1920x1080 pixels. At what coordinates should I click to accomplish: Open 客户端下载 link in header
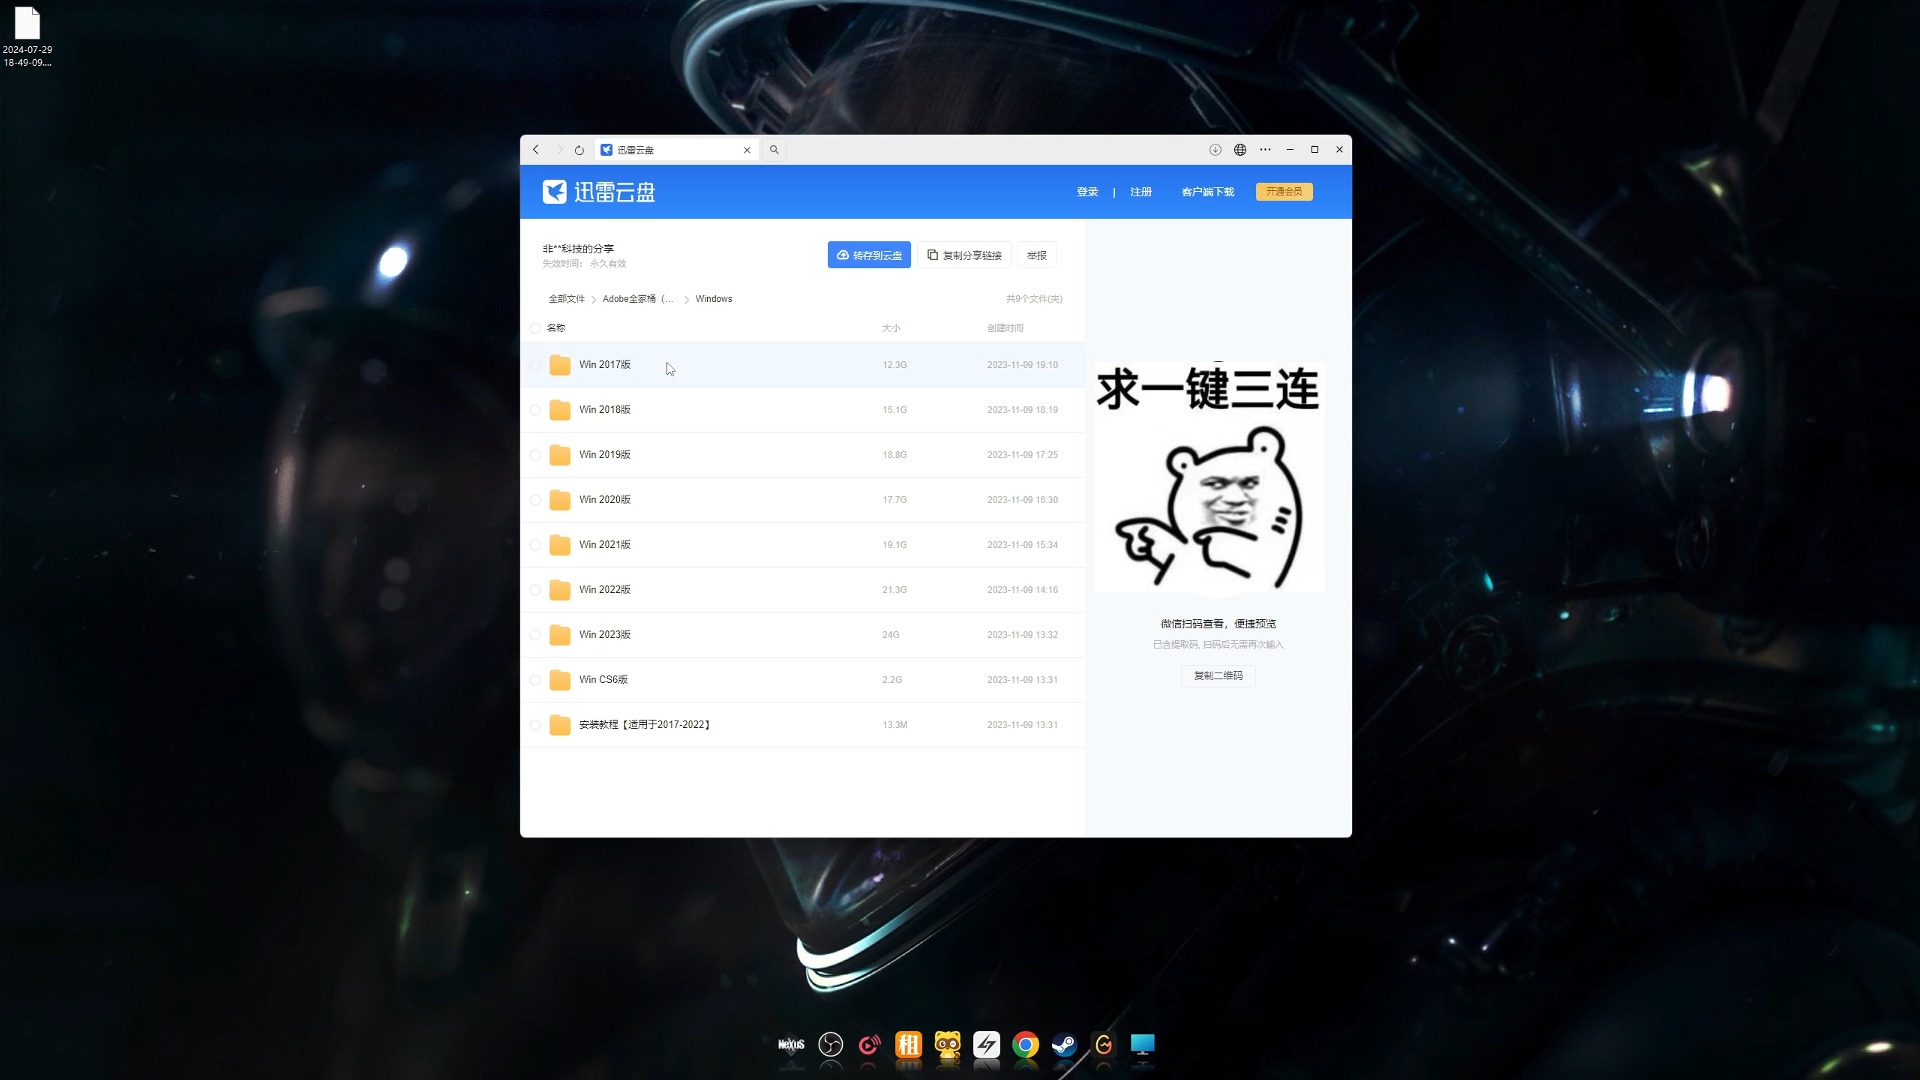pyautogui.click(x=1208, y=192)
